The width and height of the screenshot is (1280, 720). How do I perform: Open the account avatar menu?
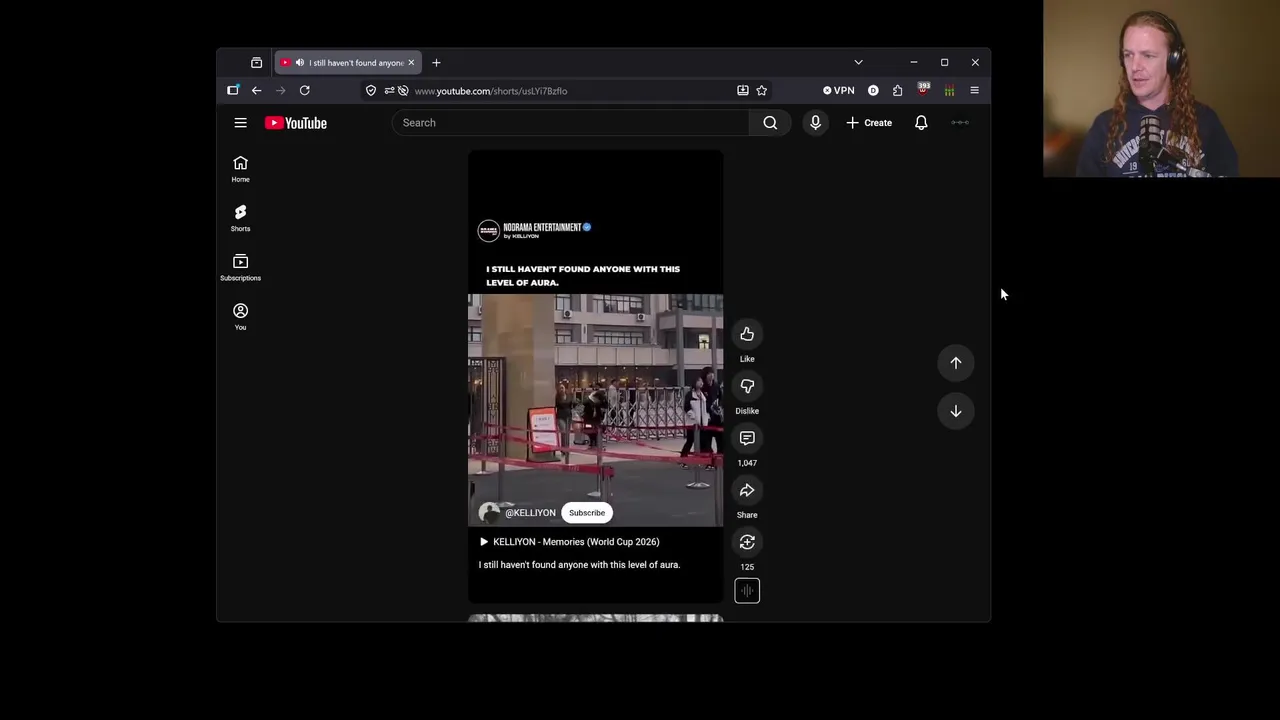pyautogui.click(x=960, y=123)
